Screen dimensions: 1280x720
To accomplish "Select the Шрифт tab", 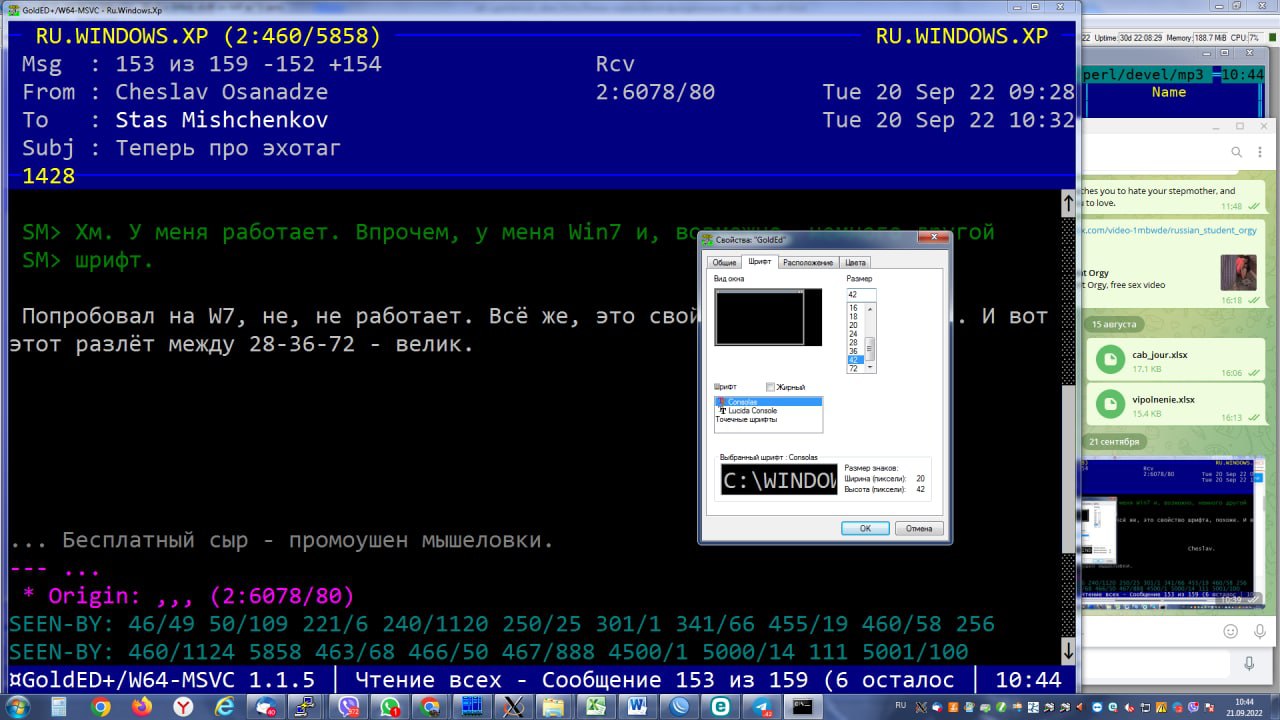I will [760, 261].
